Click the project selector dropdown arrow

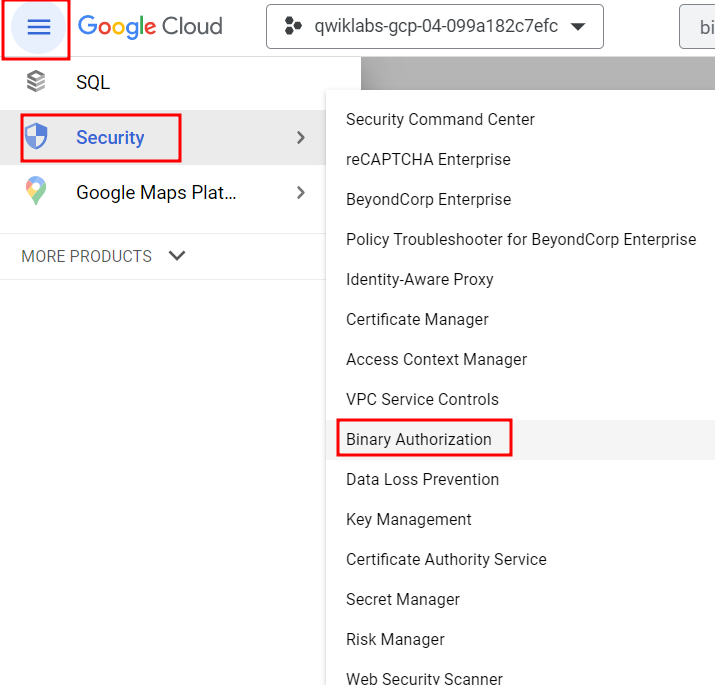pyautogui.click(x=578, y=27)
